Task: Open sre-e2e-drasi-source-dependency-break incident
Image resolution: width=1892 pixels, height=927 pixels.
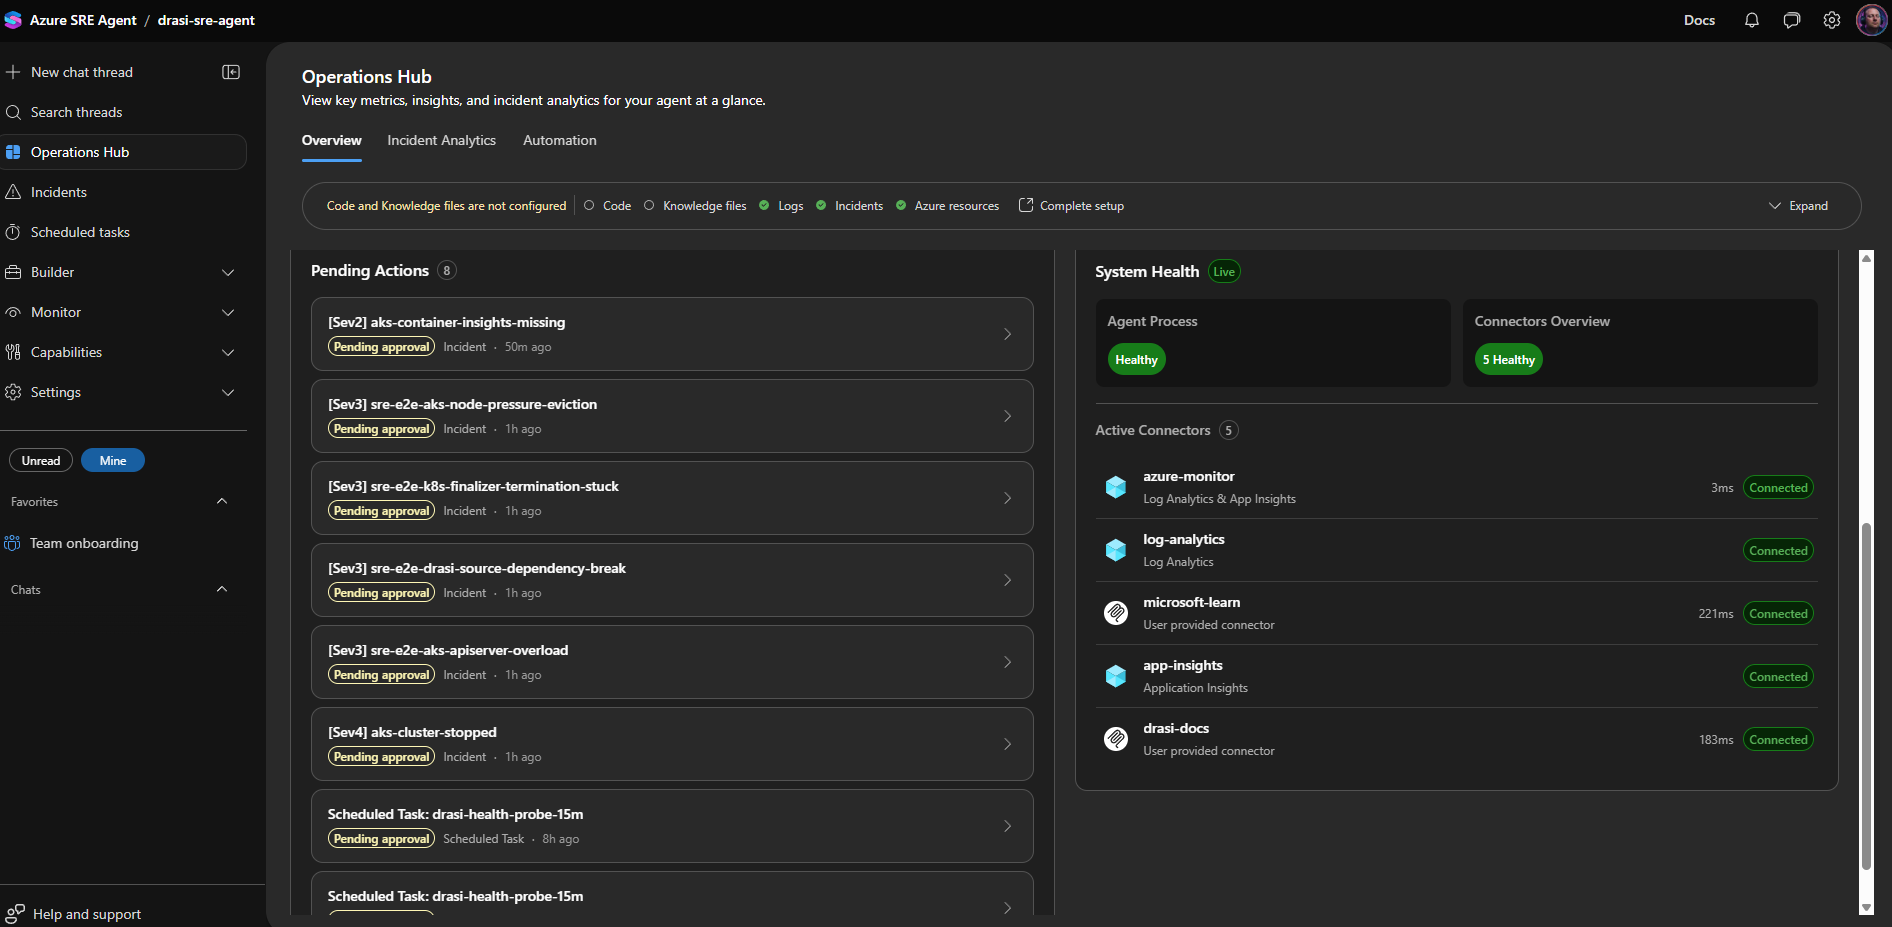Action: [x=672, y=580]
